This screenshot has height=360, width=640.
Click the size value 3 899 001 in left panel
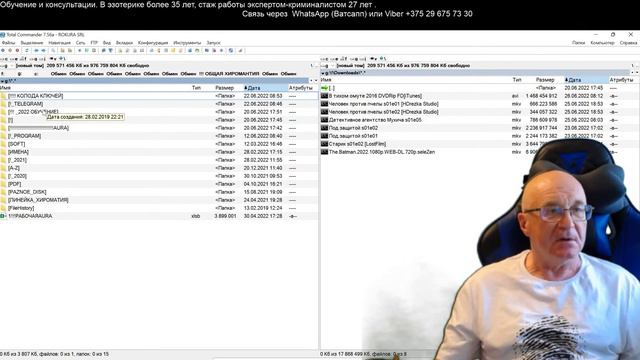[225, 216]
